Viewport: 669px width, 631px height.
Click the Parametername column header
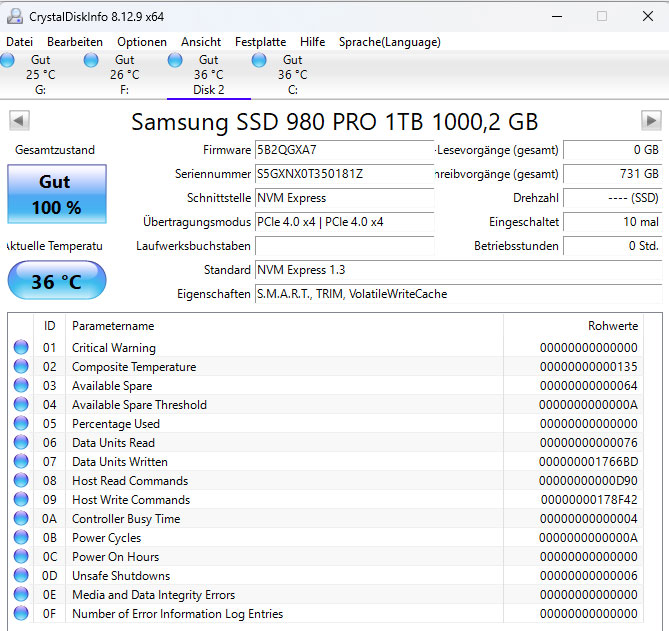point(284,326)
